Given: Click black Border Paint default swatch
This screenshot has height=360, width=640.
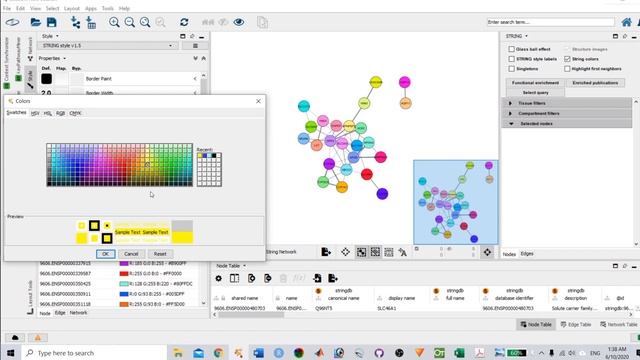Looking at the screenshot, I should [x=47, y=78].
